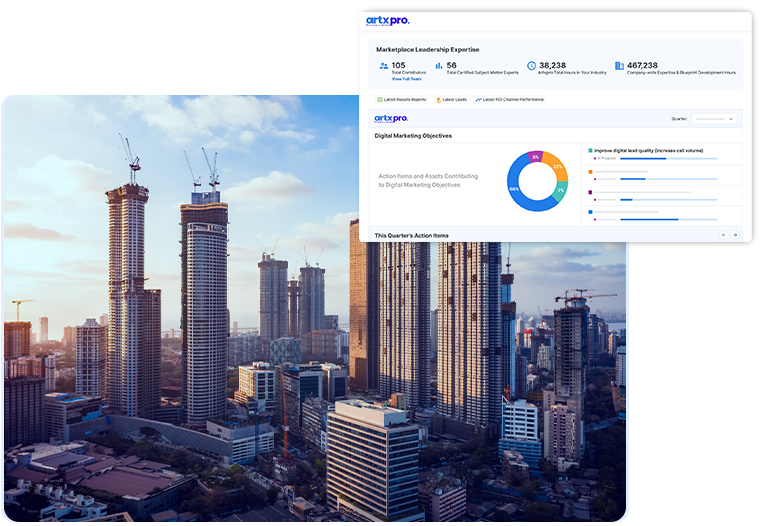Click the artxpro logo at top
The image size is (764, 526).
(x=388, y=21)
